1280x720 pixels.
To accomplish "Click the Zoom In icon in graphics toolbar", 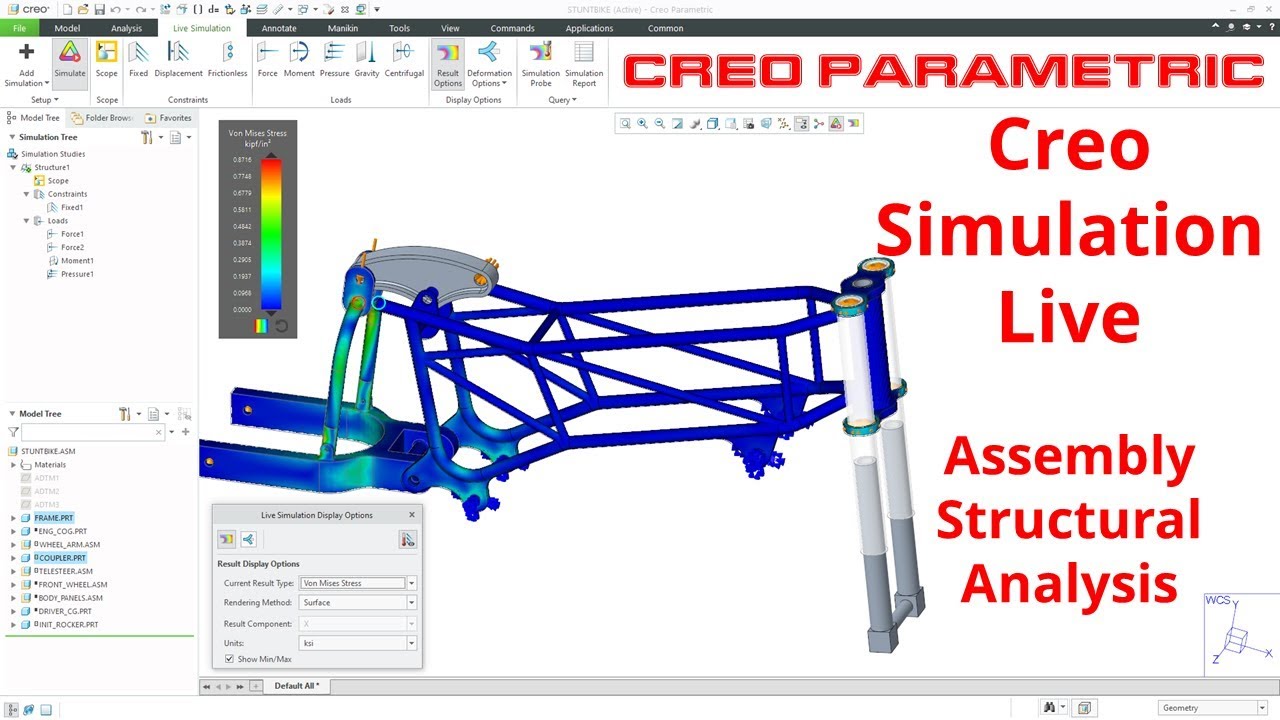I will pyautogui.click(x=642, y=124).
